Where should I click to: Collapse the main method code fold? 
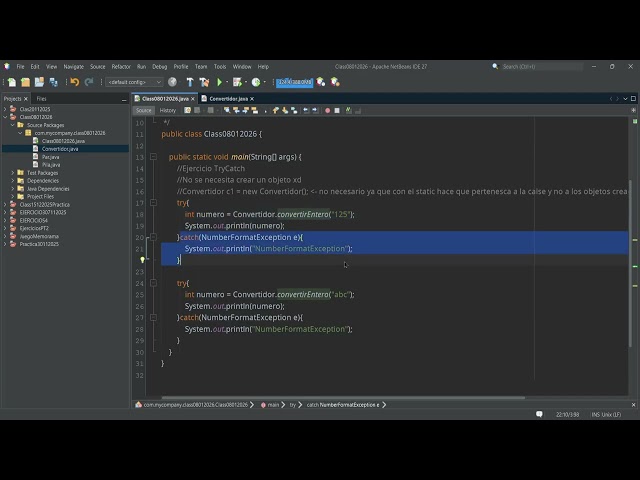coord(153,157)
